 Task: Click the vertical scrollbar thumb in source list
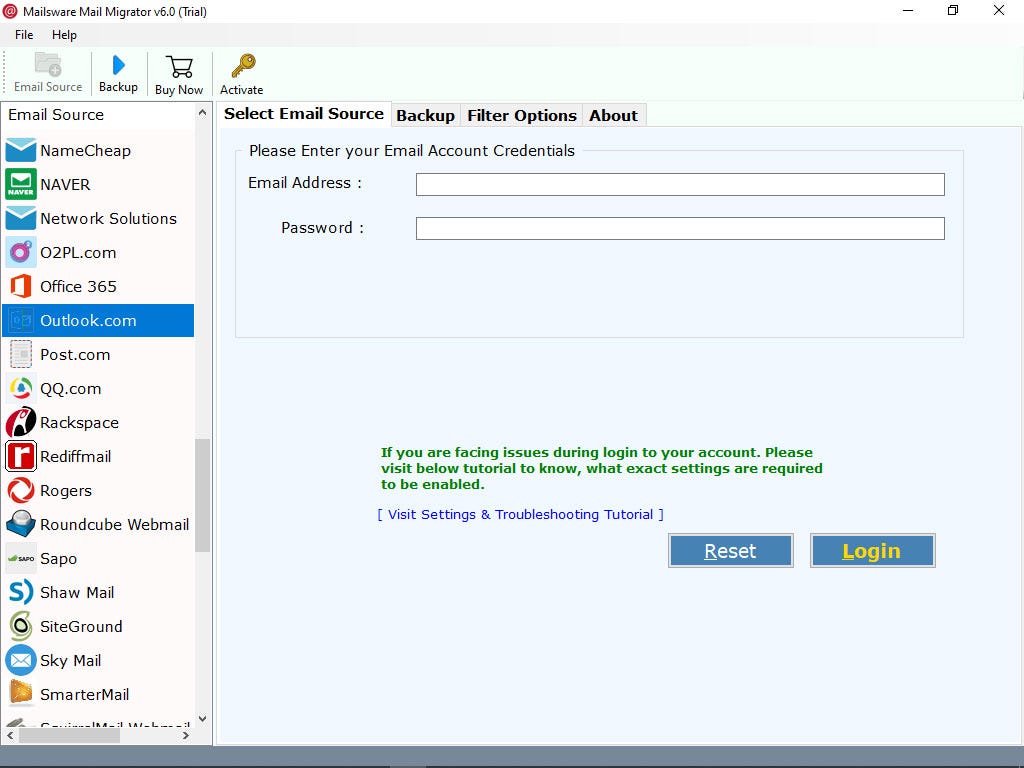tap(202, 495)
